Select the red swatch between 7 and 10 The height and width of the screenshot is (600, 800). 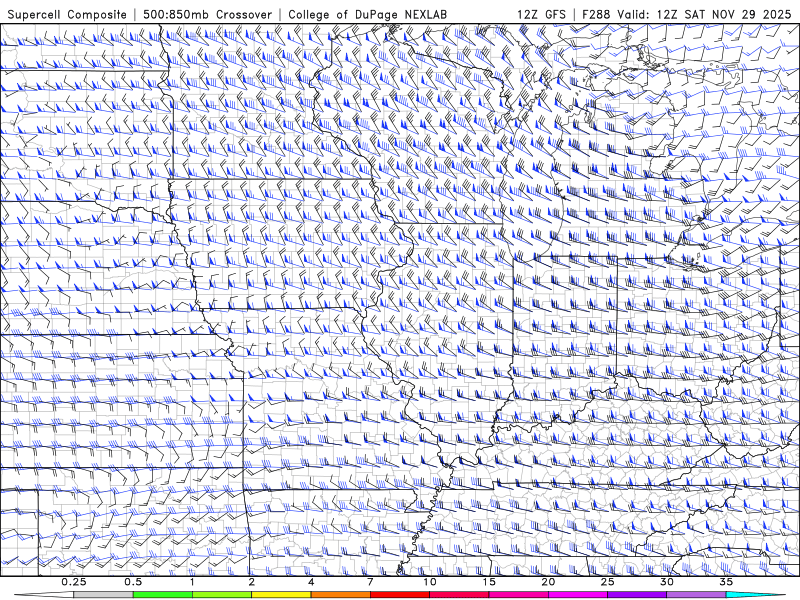click(400, 595)
